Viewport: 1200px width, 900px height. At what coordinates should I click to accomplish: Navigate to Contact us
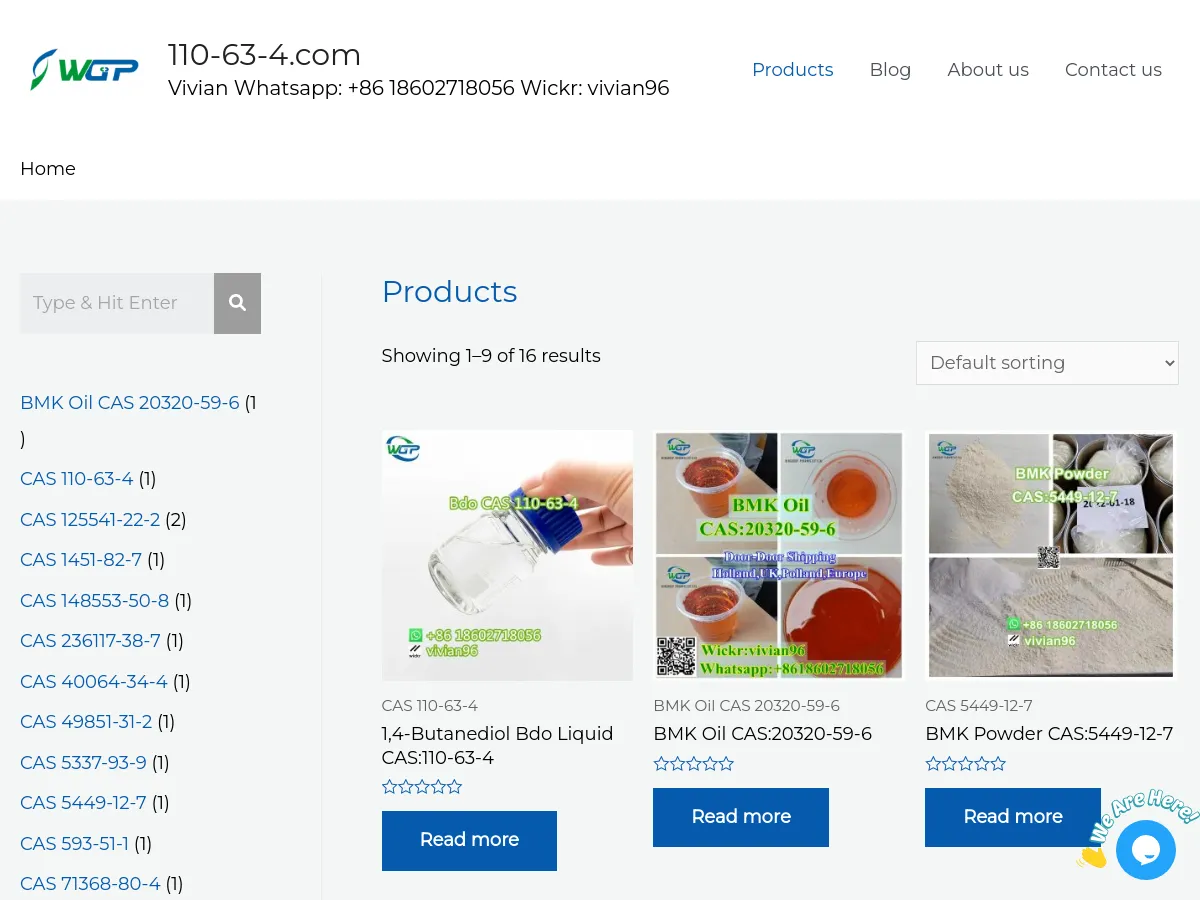(x=1113, y=70)
